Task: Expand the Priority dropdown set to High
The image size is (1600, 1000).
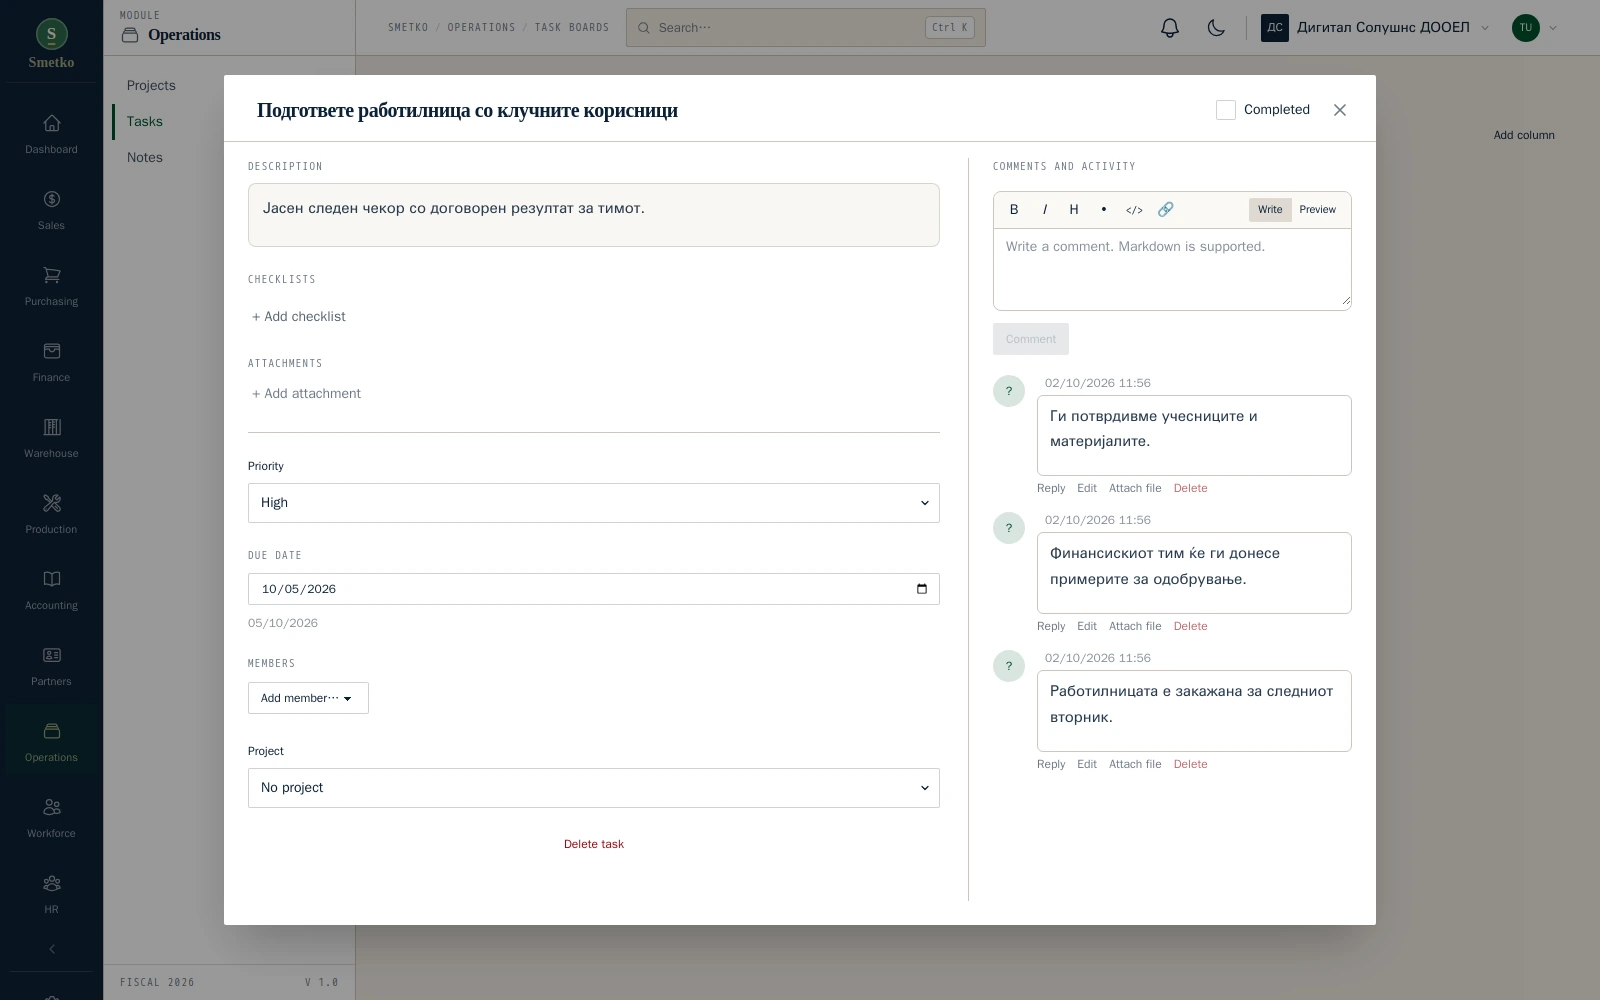Action: click(x=594, y=503)
